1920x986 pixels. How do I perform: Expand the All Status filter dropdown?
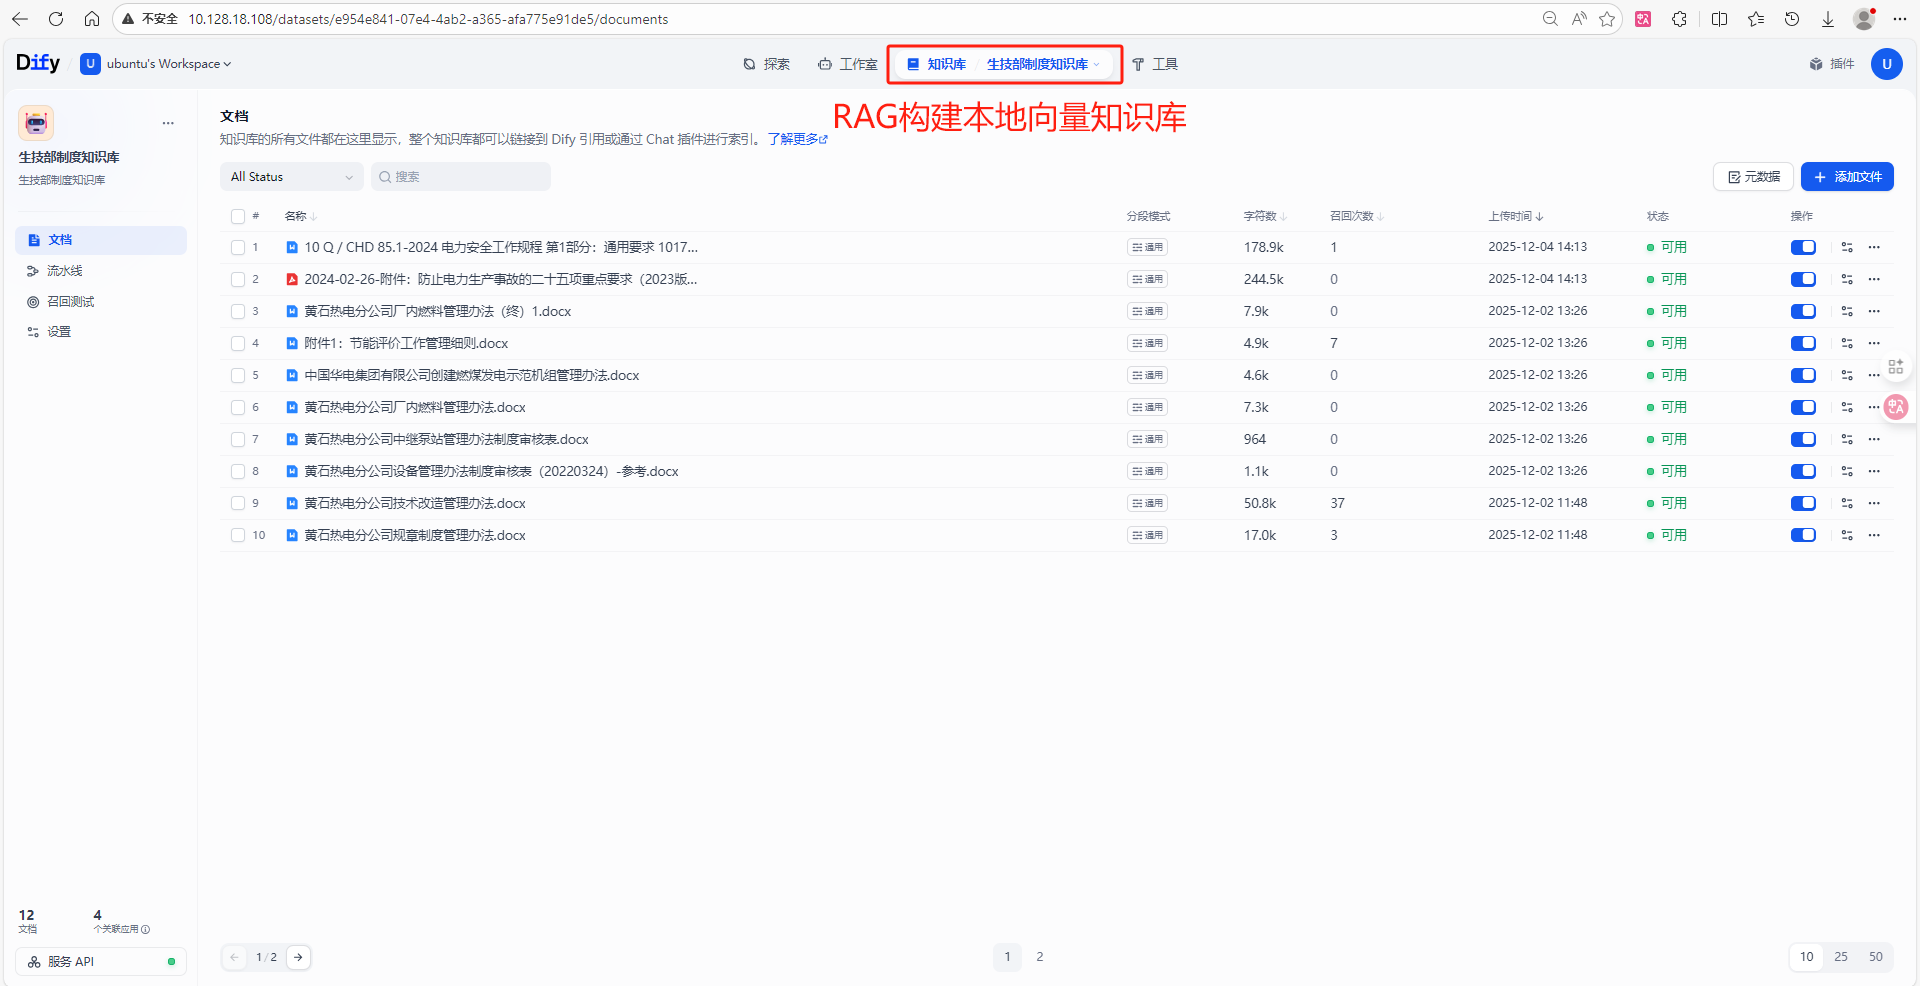tap(291, 177)
